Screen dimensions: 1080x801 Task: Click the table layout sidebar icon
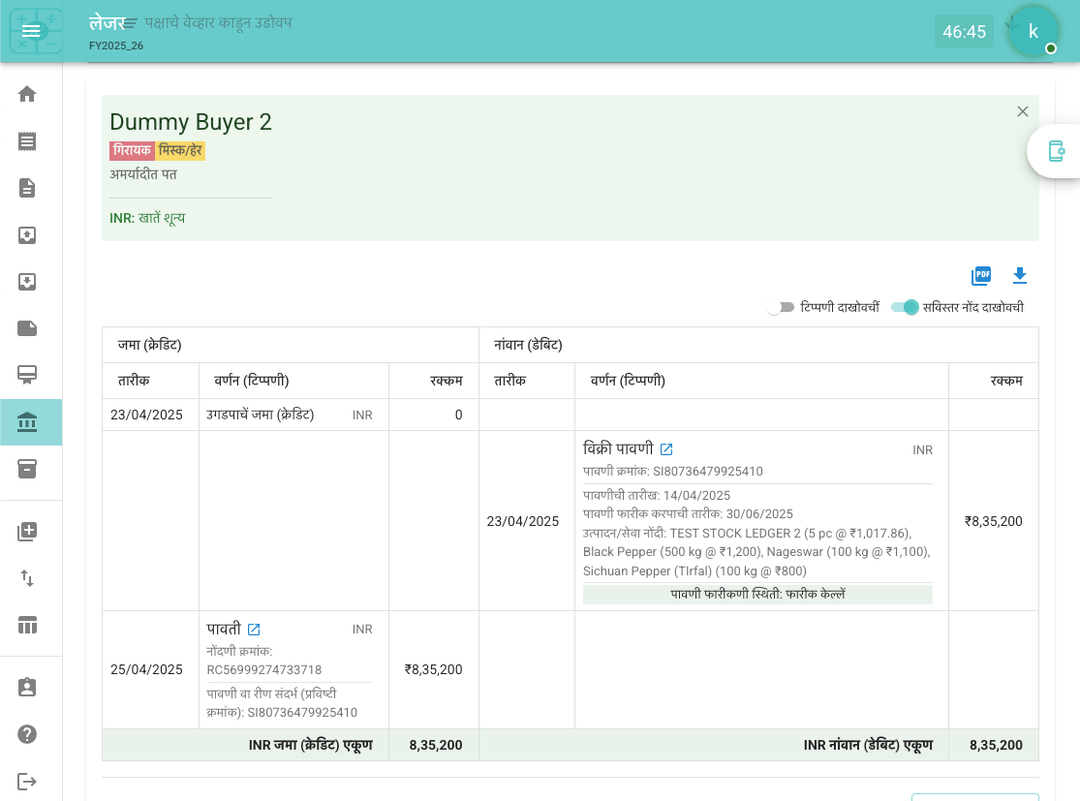click(x=27, y=625)
